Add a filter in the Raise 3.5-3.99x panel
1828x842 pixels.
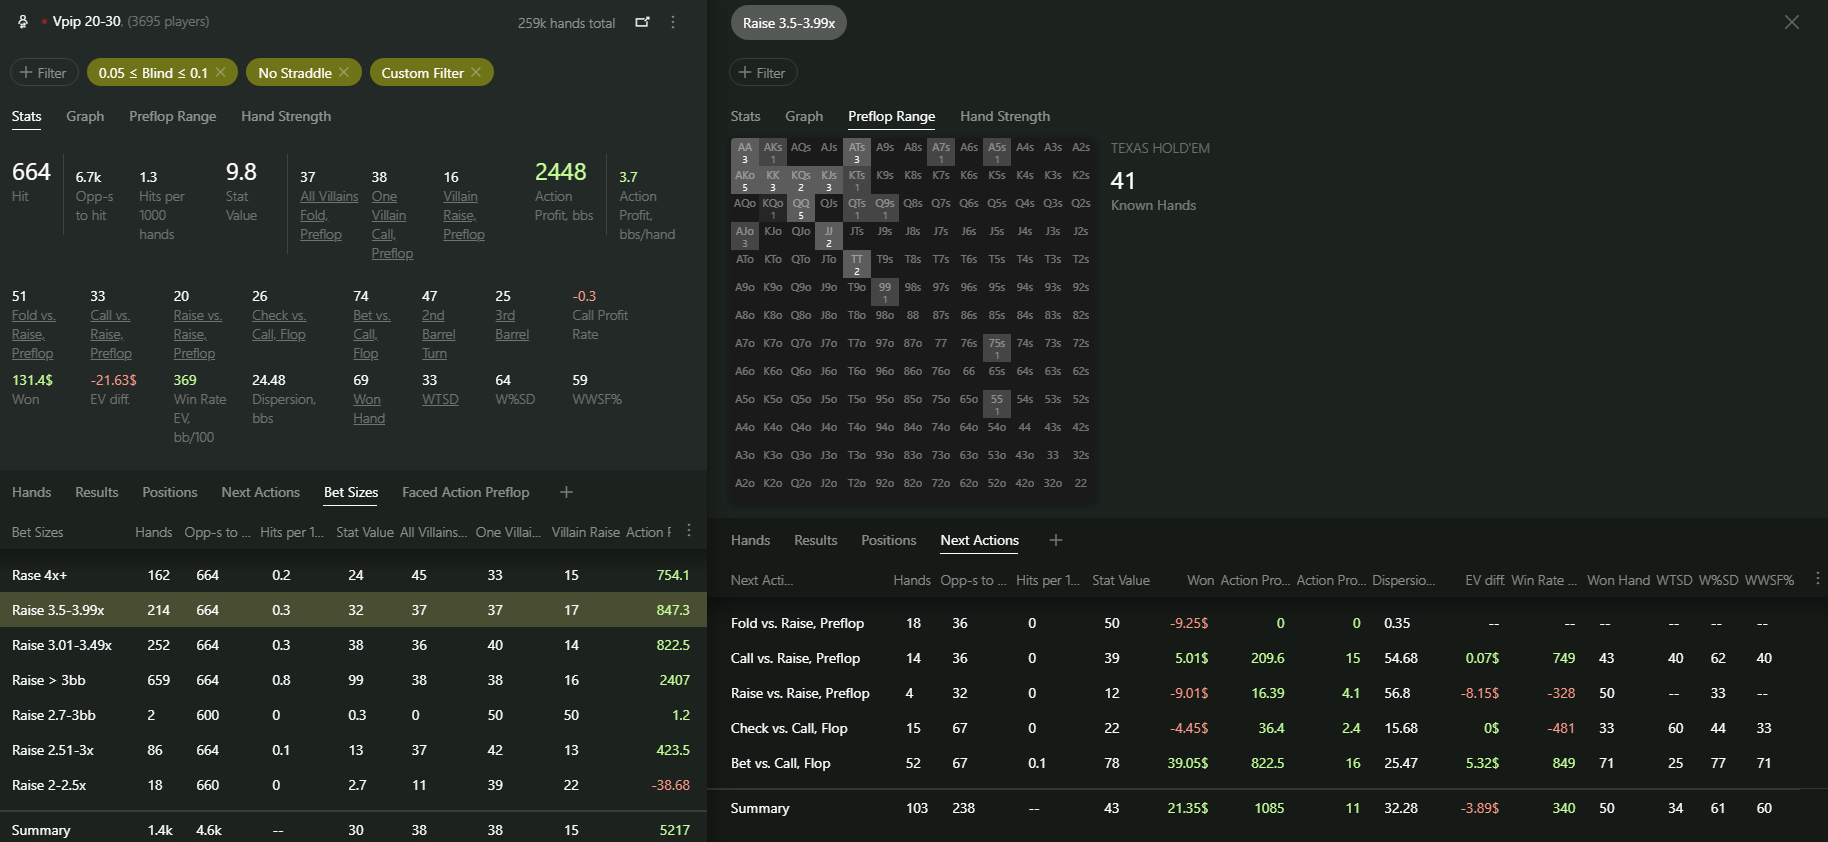point(763,72)
